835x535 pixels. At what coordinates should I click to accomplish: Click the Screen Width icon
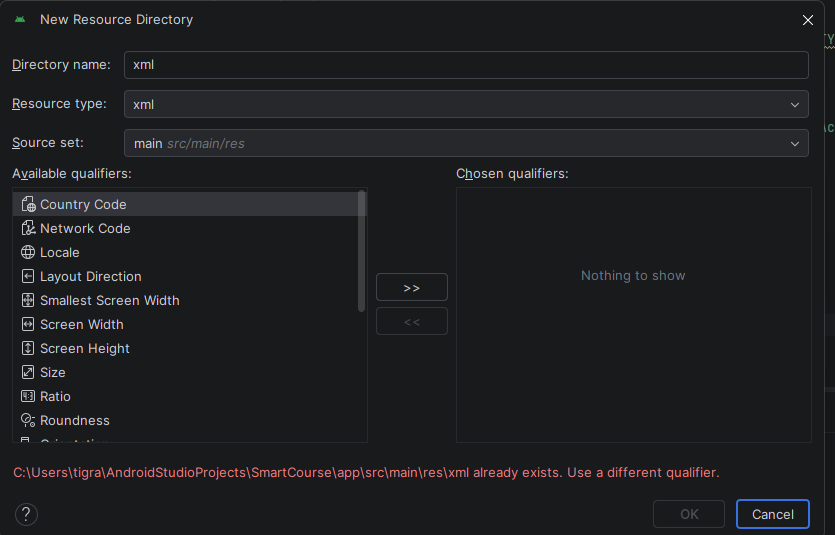click(28, 324)
